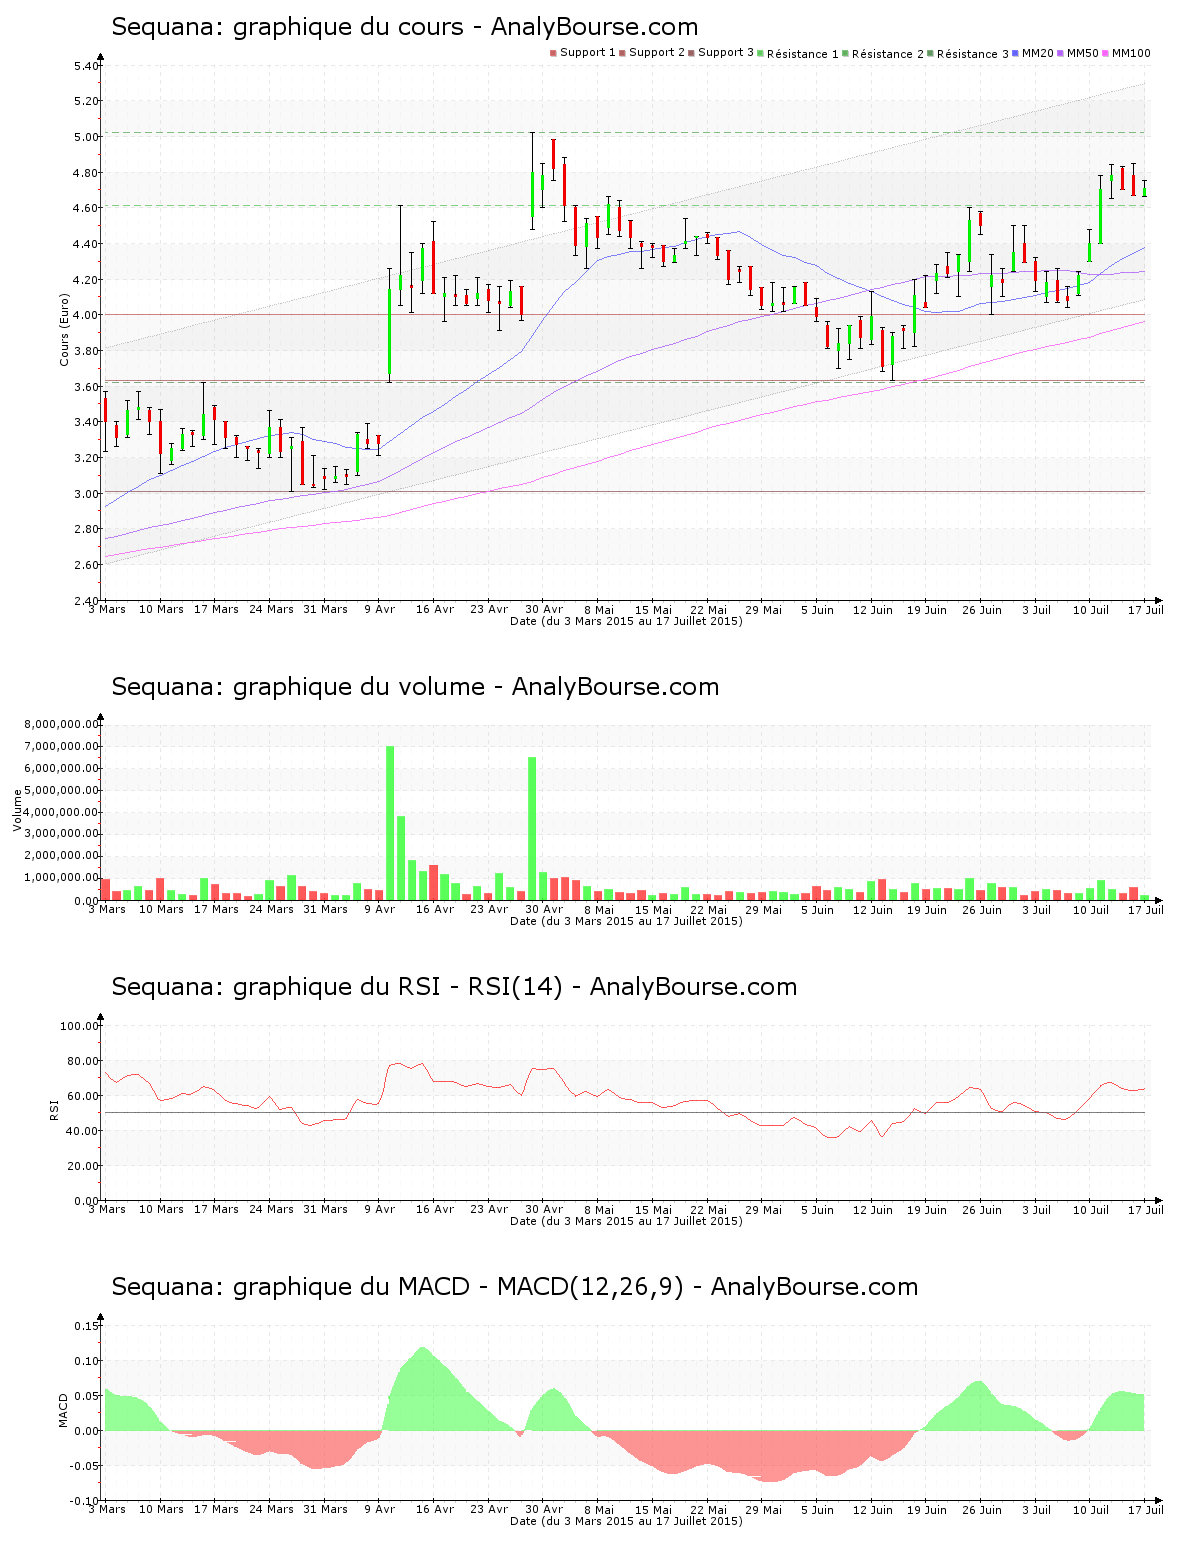Select the 'Support 2' legend label
The image size is (1200, 1550).
[x=657, y=53]
